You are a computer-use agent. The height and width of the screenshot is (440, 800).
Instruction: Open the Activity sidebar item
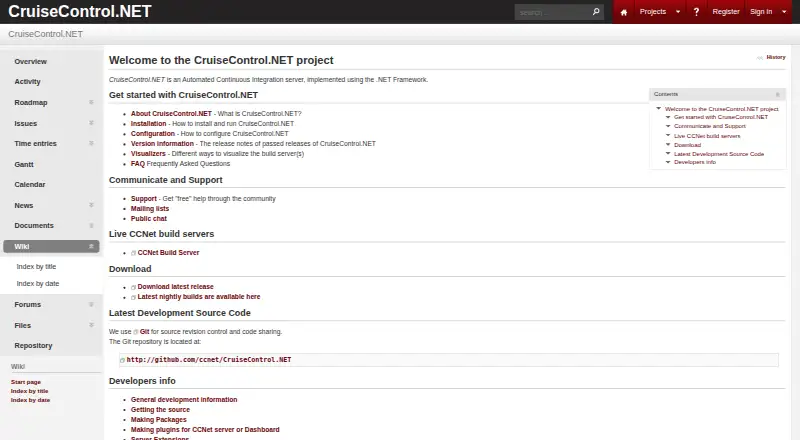tap(28, 82)
